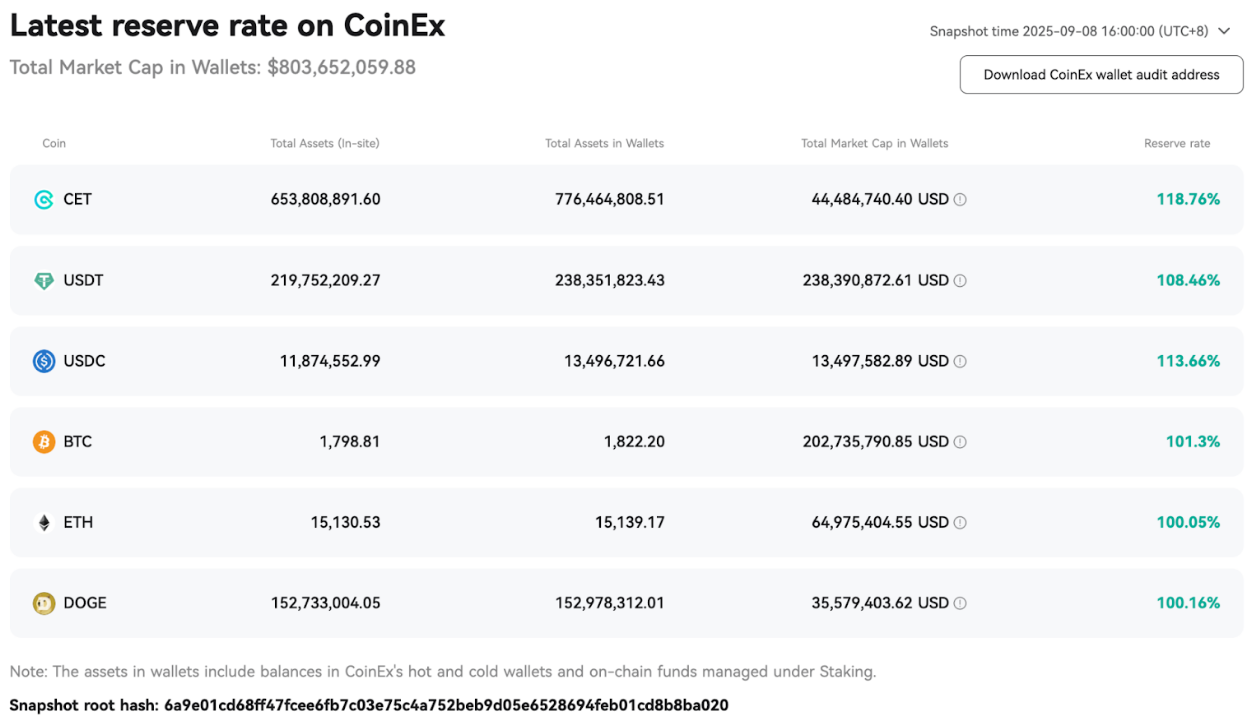Open the info tooltip beside CET market cap
Viewport: 1258px width, 717px height.
(x=960, y=199)
